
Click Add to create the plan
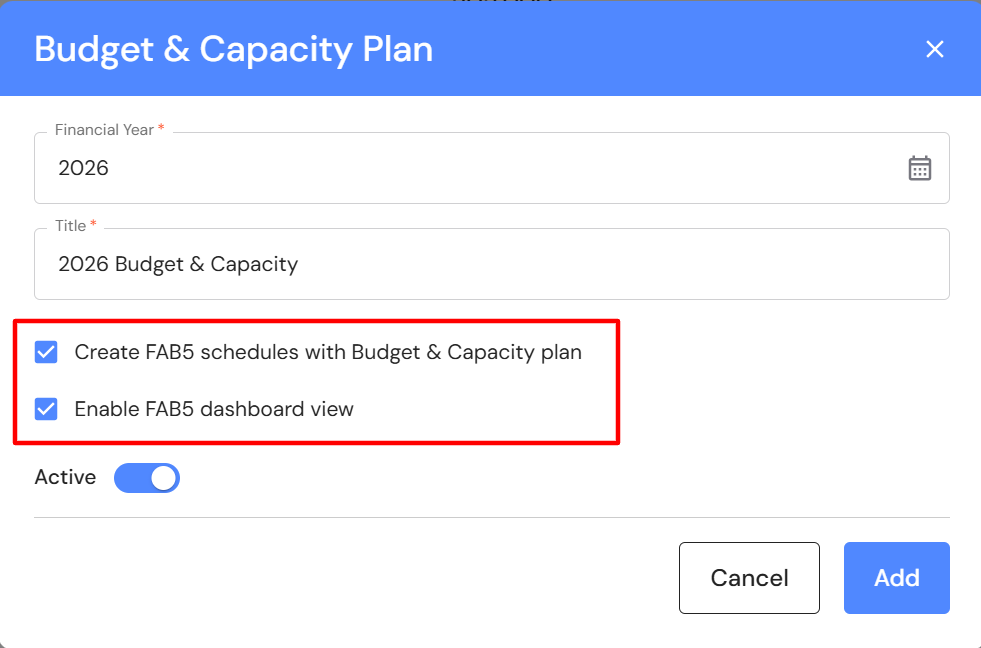tap(896, 578)
